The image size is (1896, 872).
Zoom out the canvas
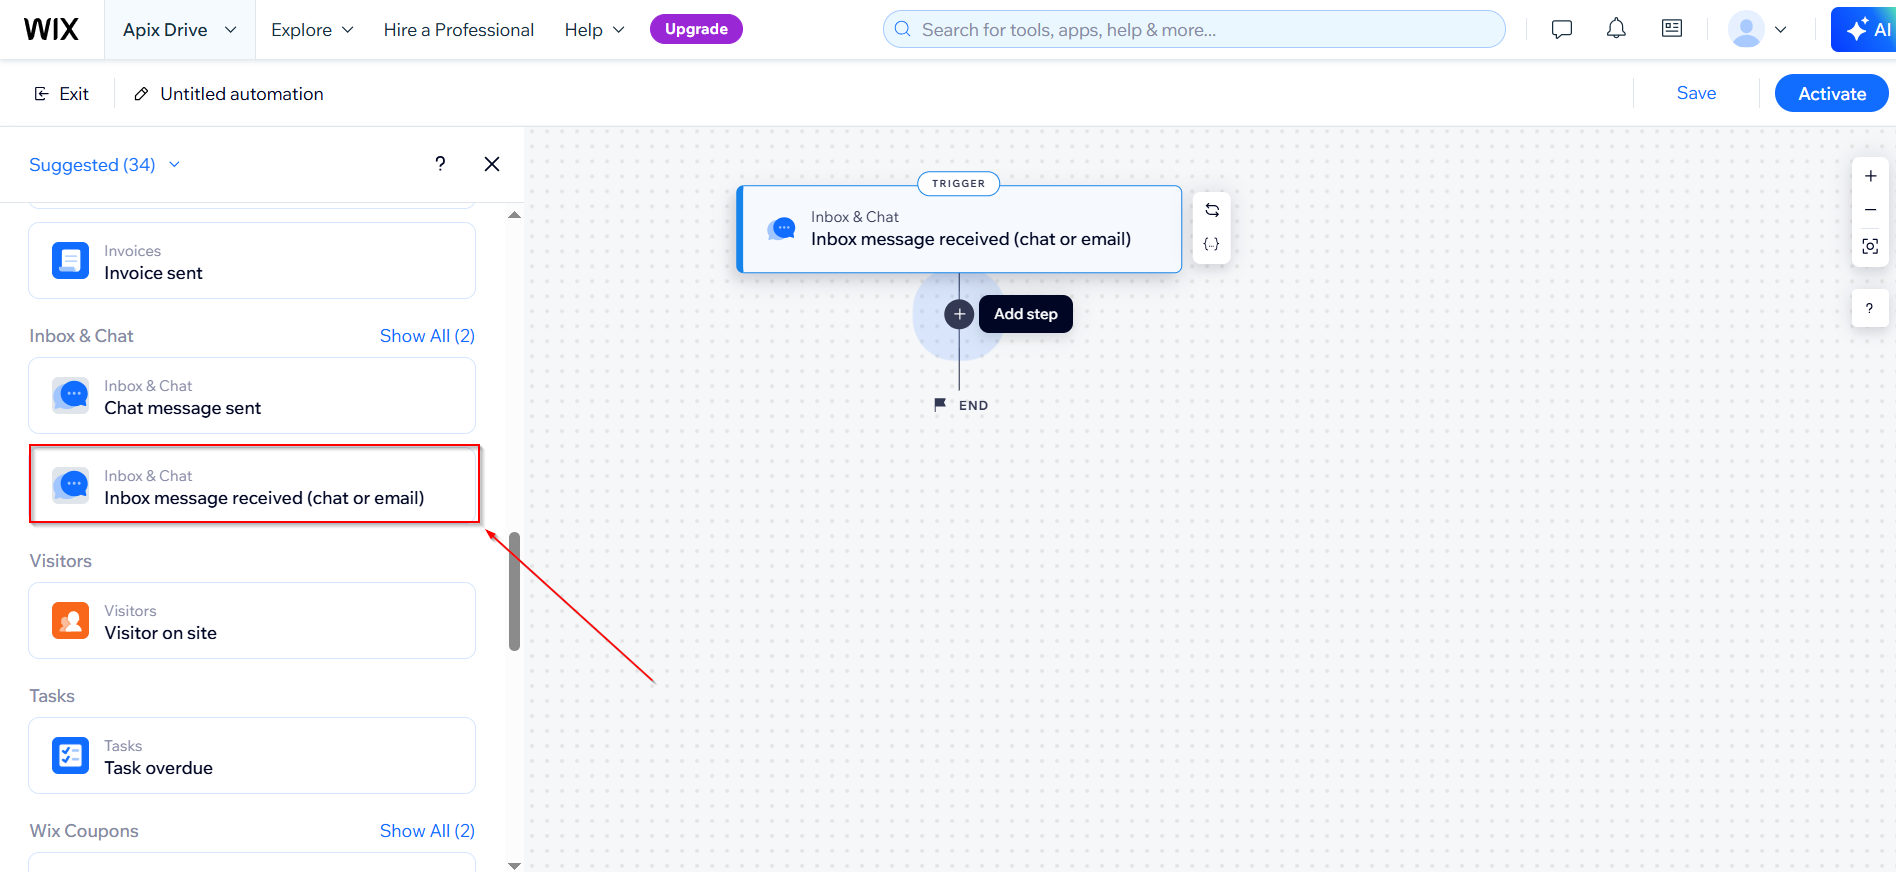(x=1870, y=210)
